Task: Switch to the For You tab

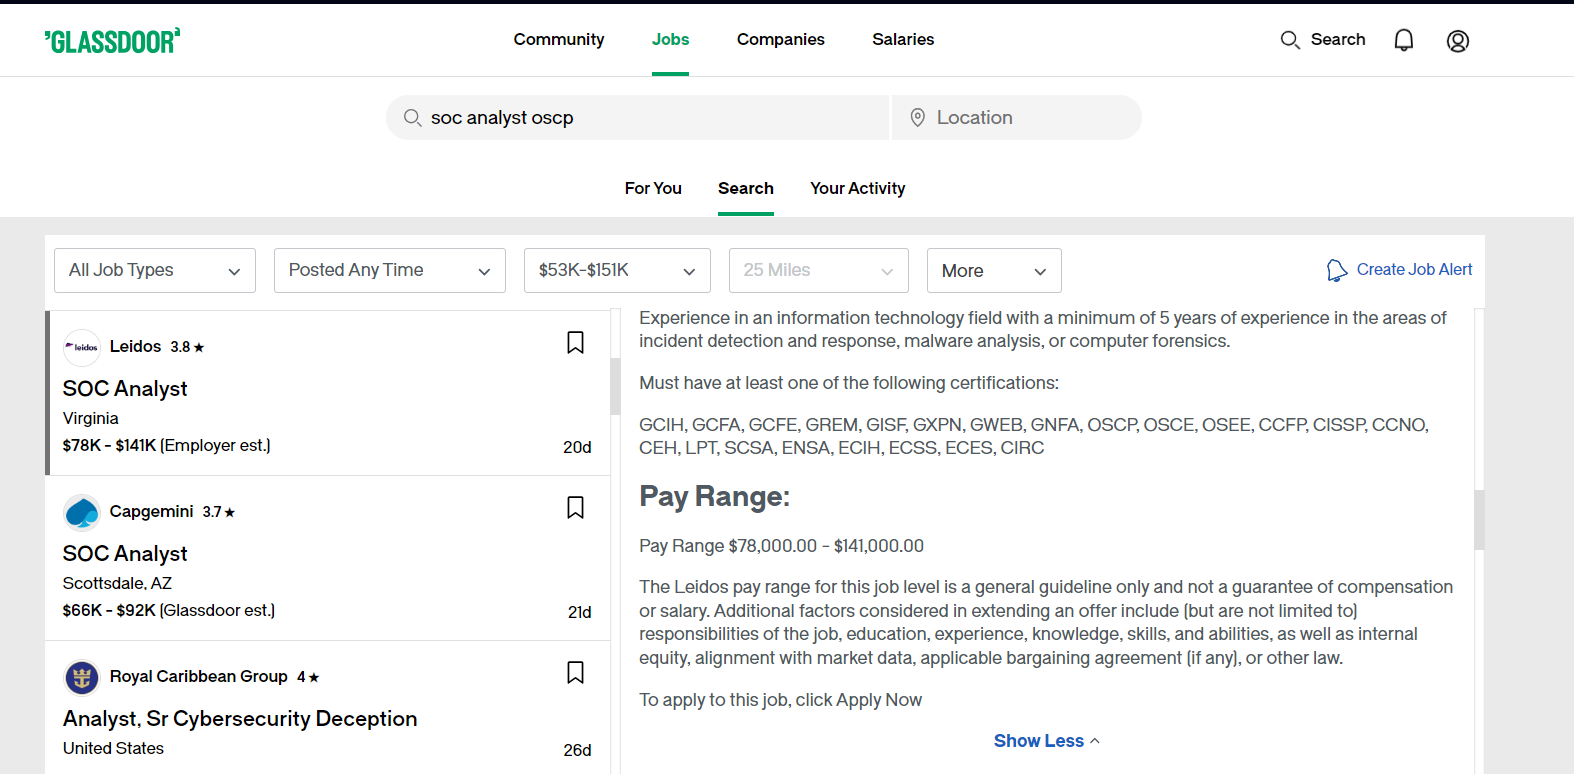Action: tap(653, 188)
